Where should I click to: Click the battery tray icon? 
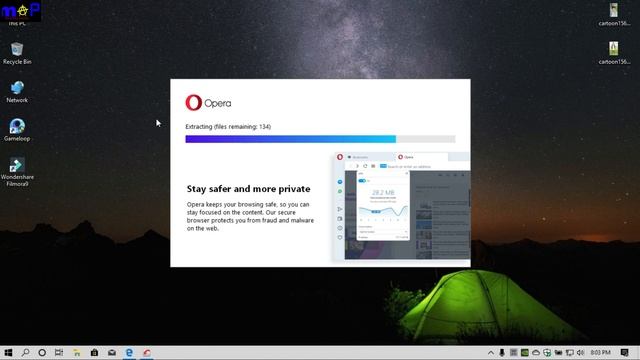[x=558, y=353]
